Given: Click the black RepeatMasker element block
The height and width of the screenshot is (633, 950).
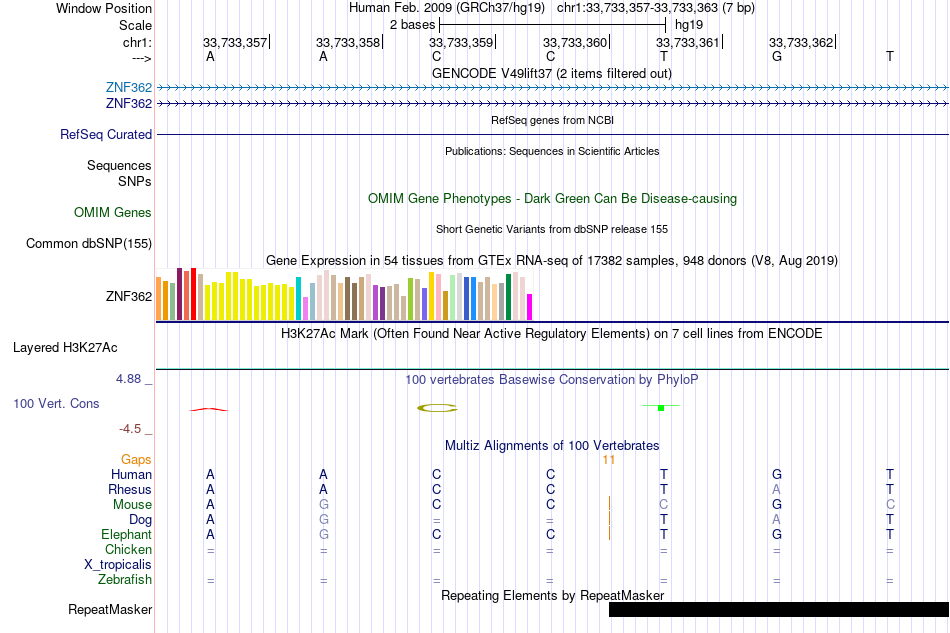Looking at the screenshot, I should click(779, 609).
